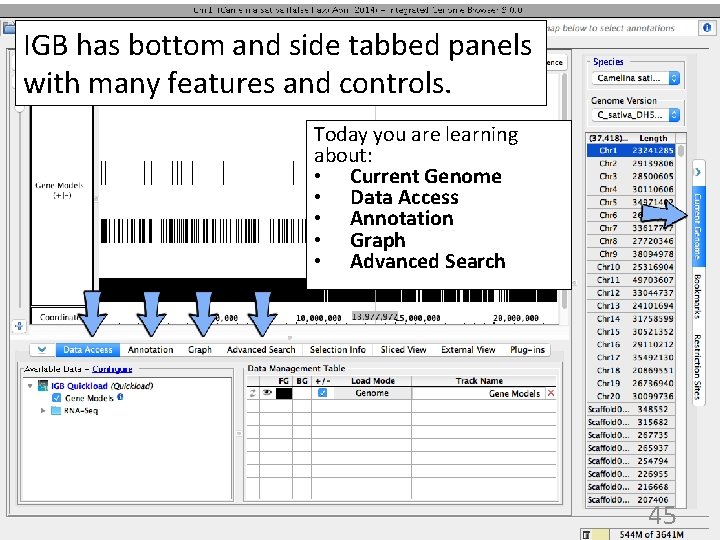Click the trash icon in memory status bar

[587, 534]
